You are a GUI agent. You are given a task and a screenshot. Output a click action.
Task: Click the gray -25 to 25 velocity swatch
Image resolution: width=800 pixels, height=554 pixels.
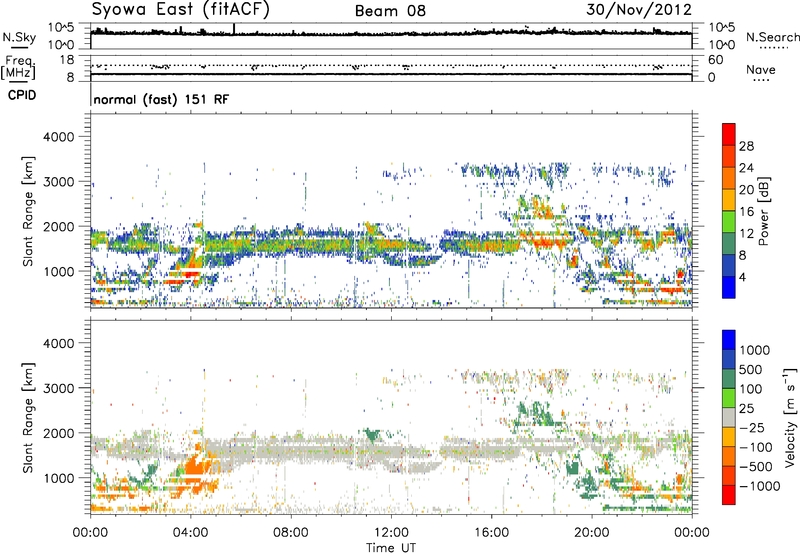click(x=729, y=417)
